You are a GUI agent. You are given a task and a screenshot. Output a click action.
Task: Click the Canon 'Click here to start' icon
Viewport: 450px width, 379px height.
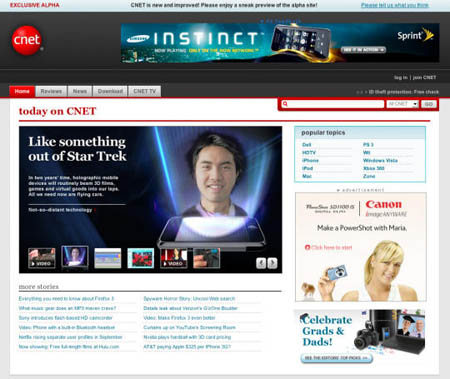[x=307, y=247]
